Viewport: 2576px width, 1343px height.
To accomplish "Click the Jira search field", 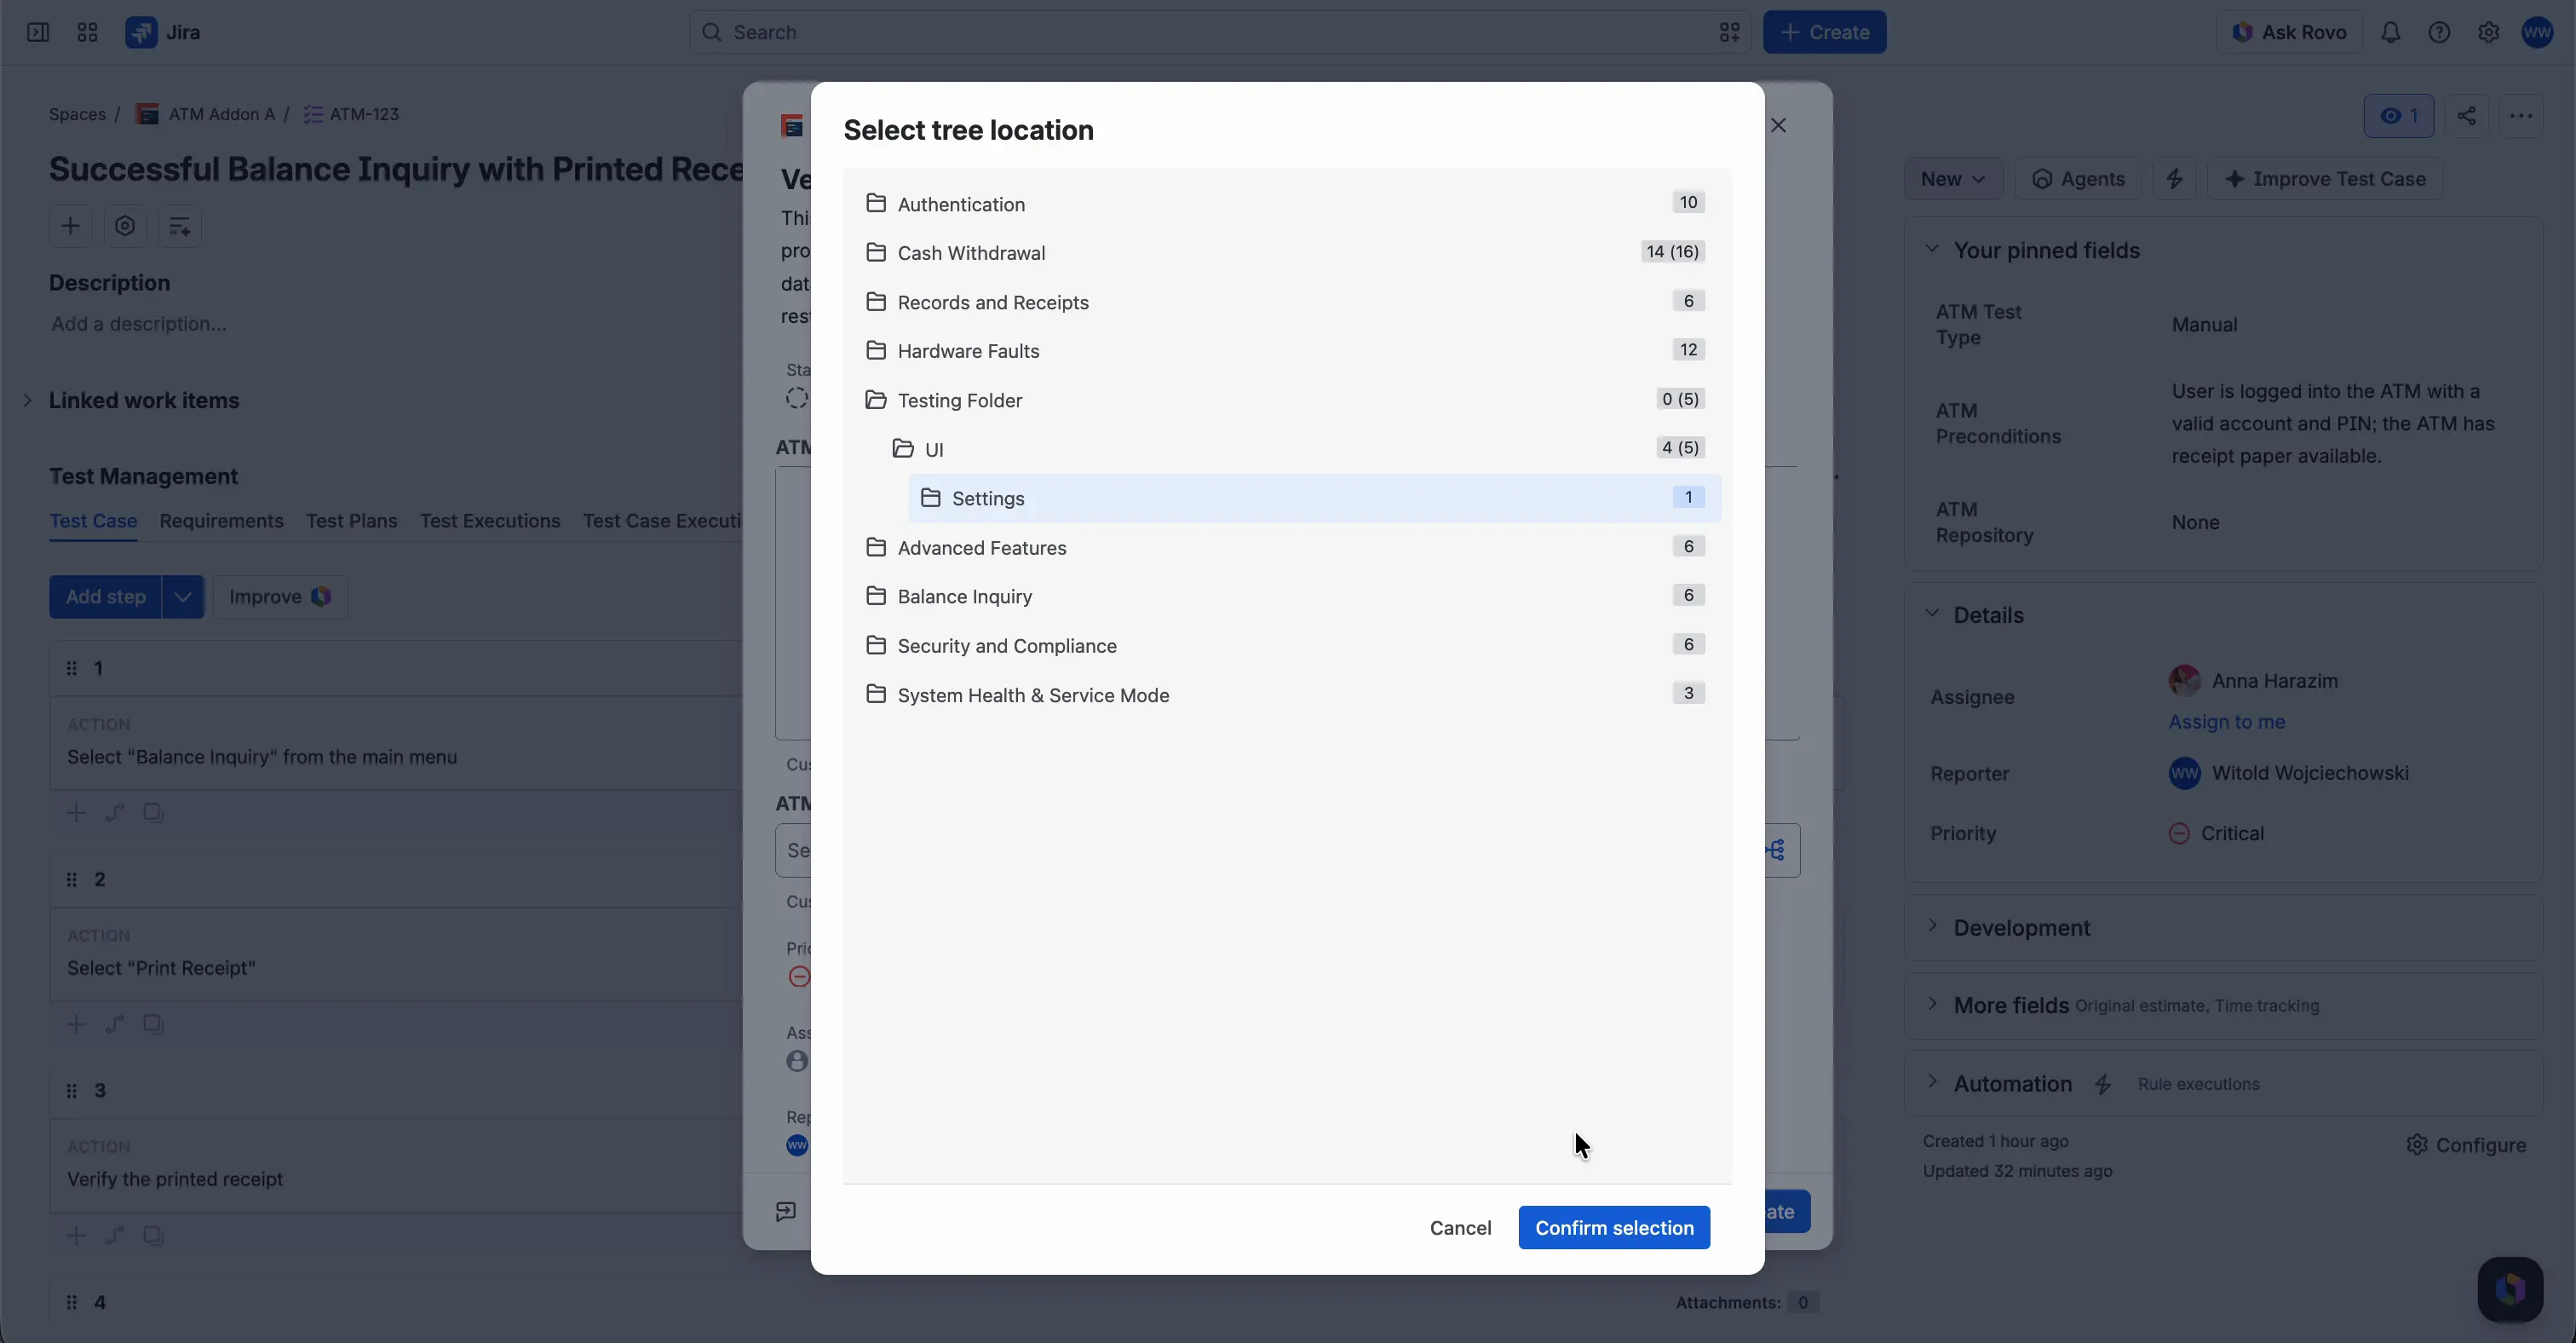I will [1220, 32].
